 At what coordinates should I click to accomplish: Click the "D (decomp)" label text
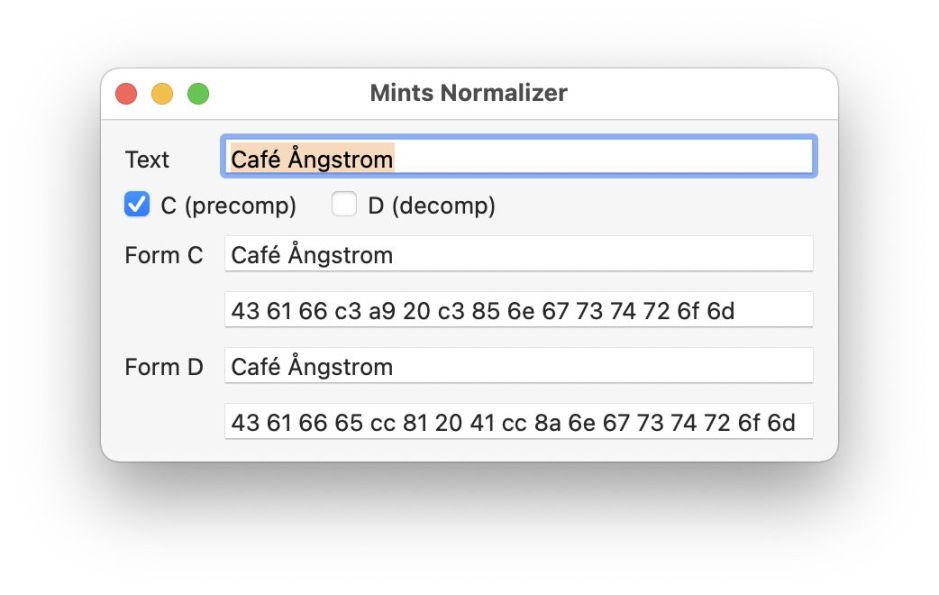point(431,206)
